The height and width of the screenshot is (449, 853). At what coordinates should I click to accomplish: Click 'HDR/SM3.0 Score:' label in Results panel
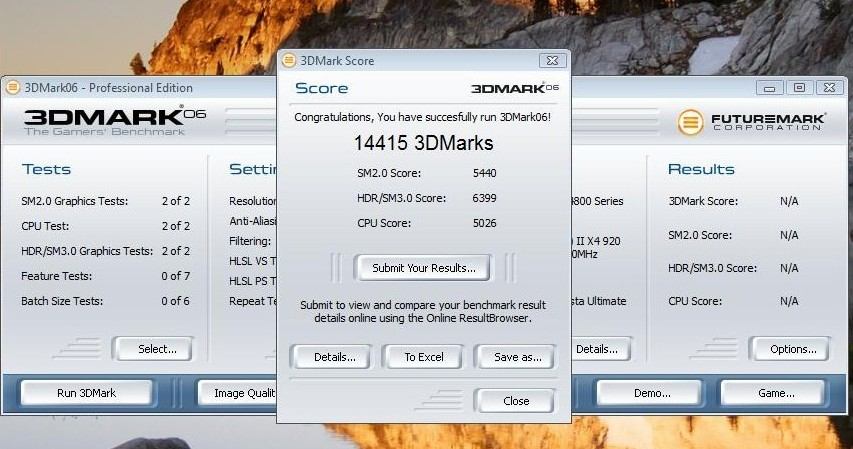click(713, 268)
